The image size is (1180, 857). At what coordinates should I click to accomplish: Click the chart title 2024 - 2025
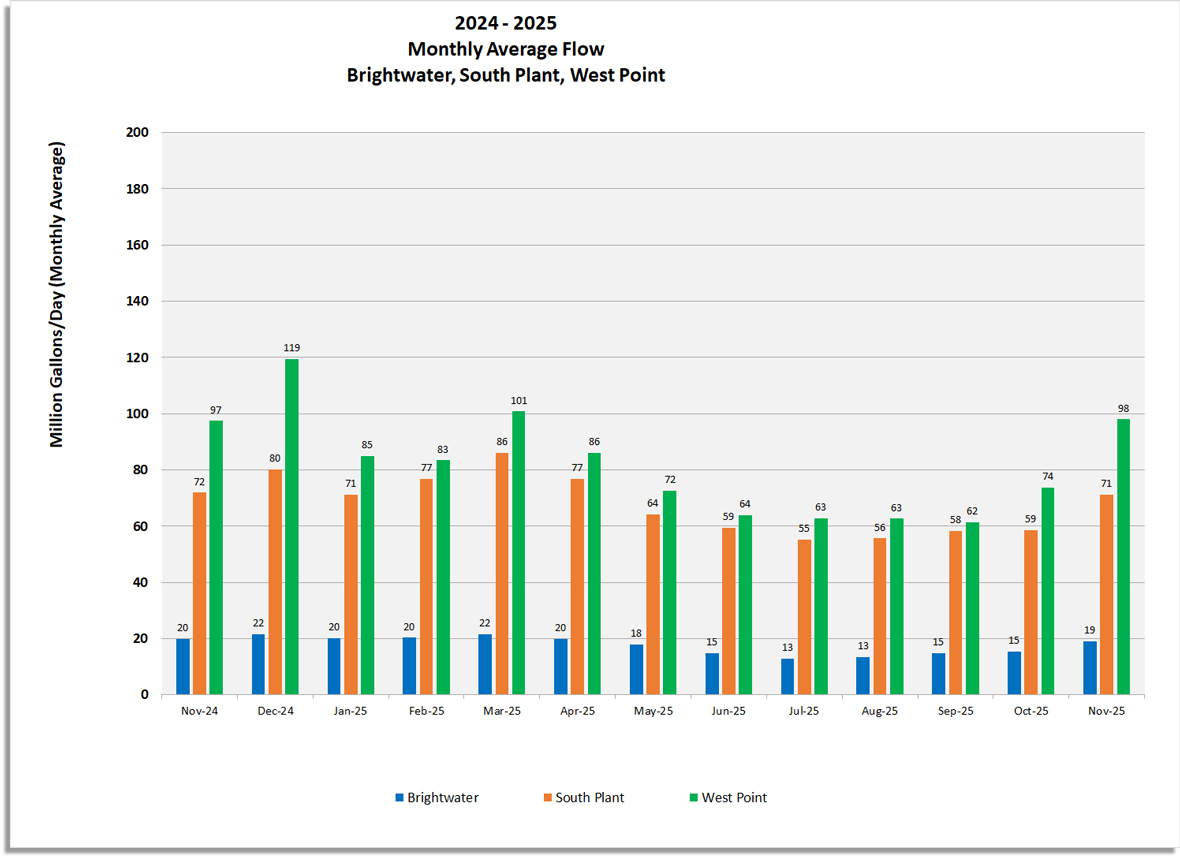[506, 22]
